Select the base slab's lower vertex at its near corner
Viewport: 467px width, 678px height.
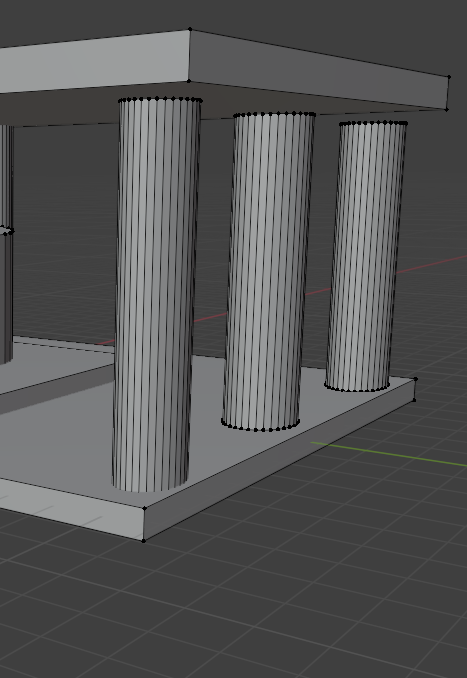[x=144, y=540]
